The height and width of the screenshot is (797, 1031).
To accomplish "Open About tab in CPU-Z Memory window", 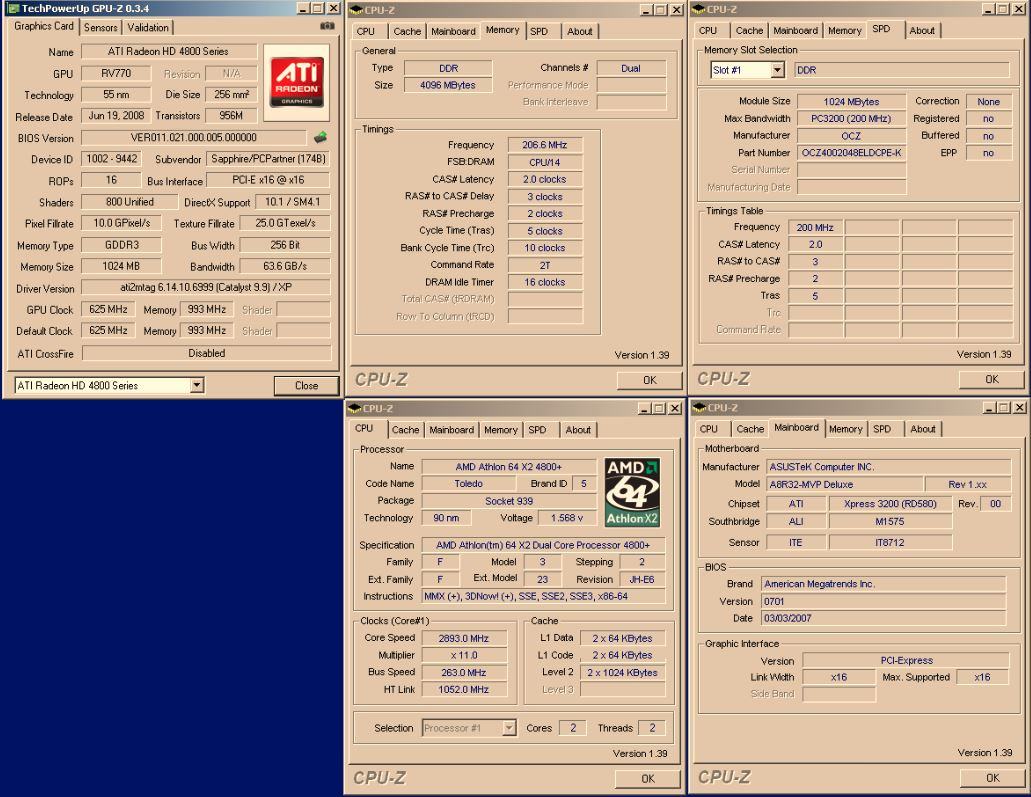I will pos(579,32).
